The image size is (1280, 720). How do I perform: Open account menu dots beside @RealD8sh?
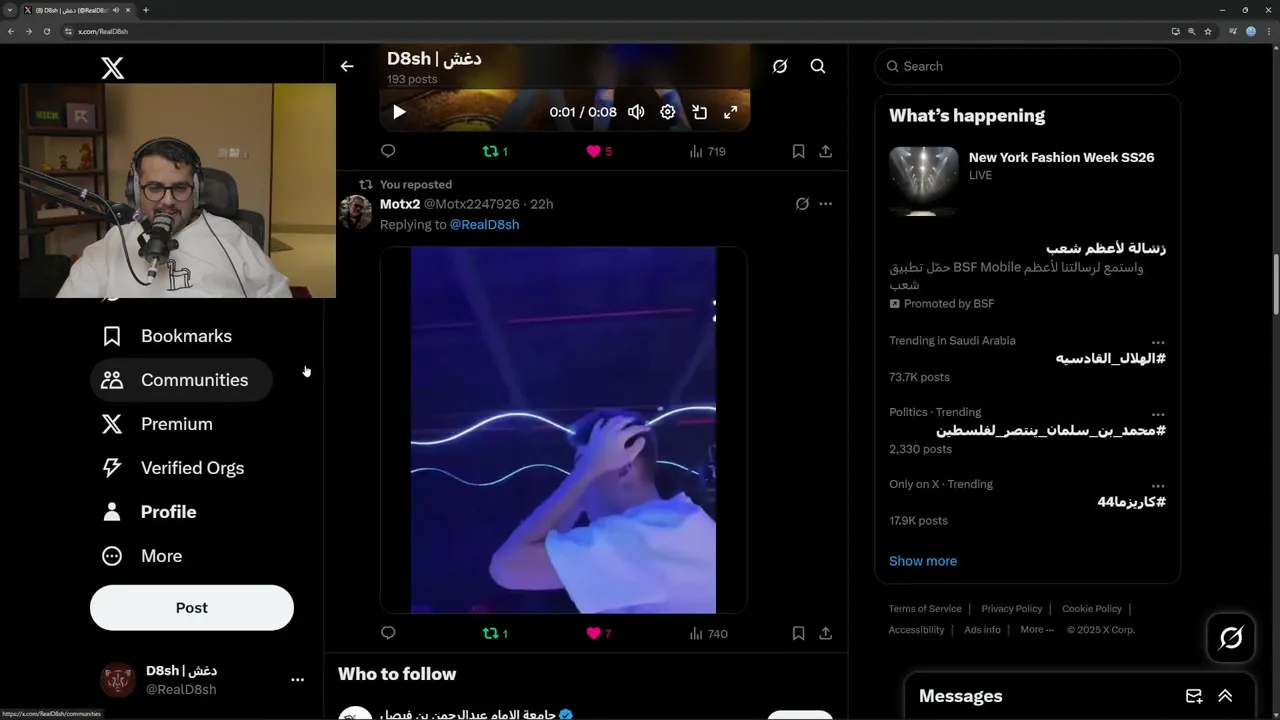click(x=297, y=680)
